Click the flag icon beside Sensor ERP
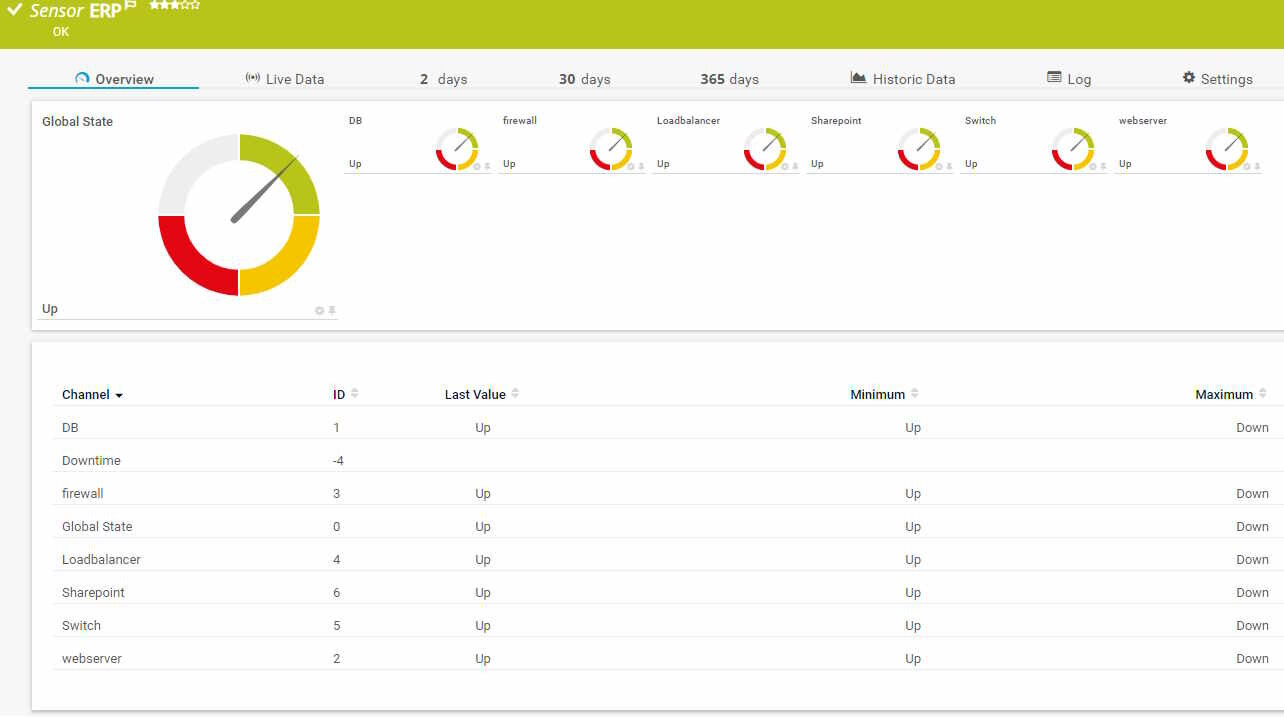Screen dimensions: 1284x717 pos(131,6)
